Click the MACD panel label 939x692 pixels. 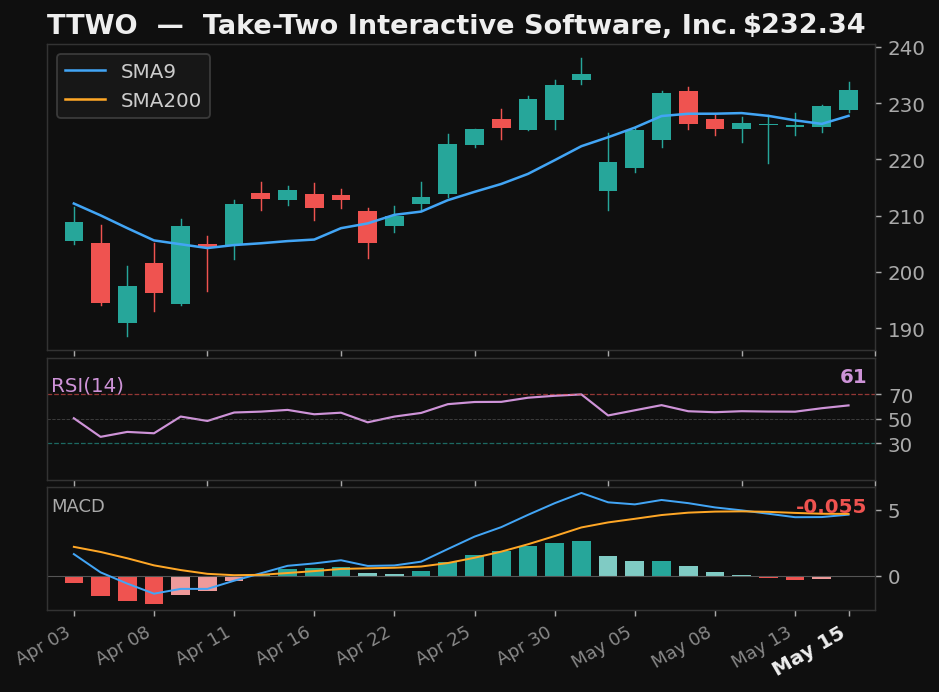point(78,506)
